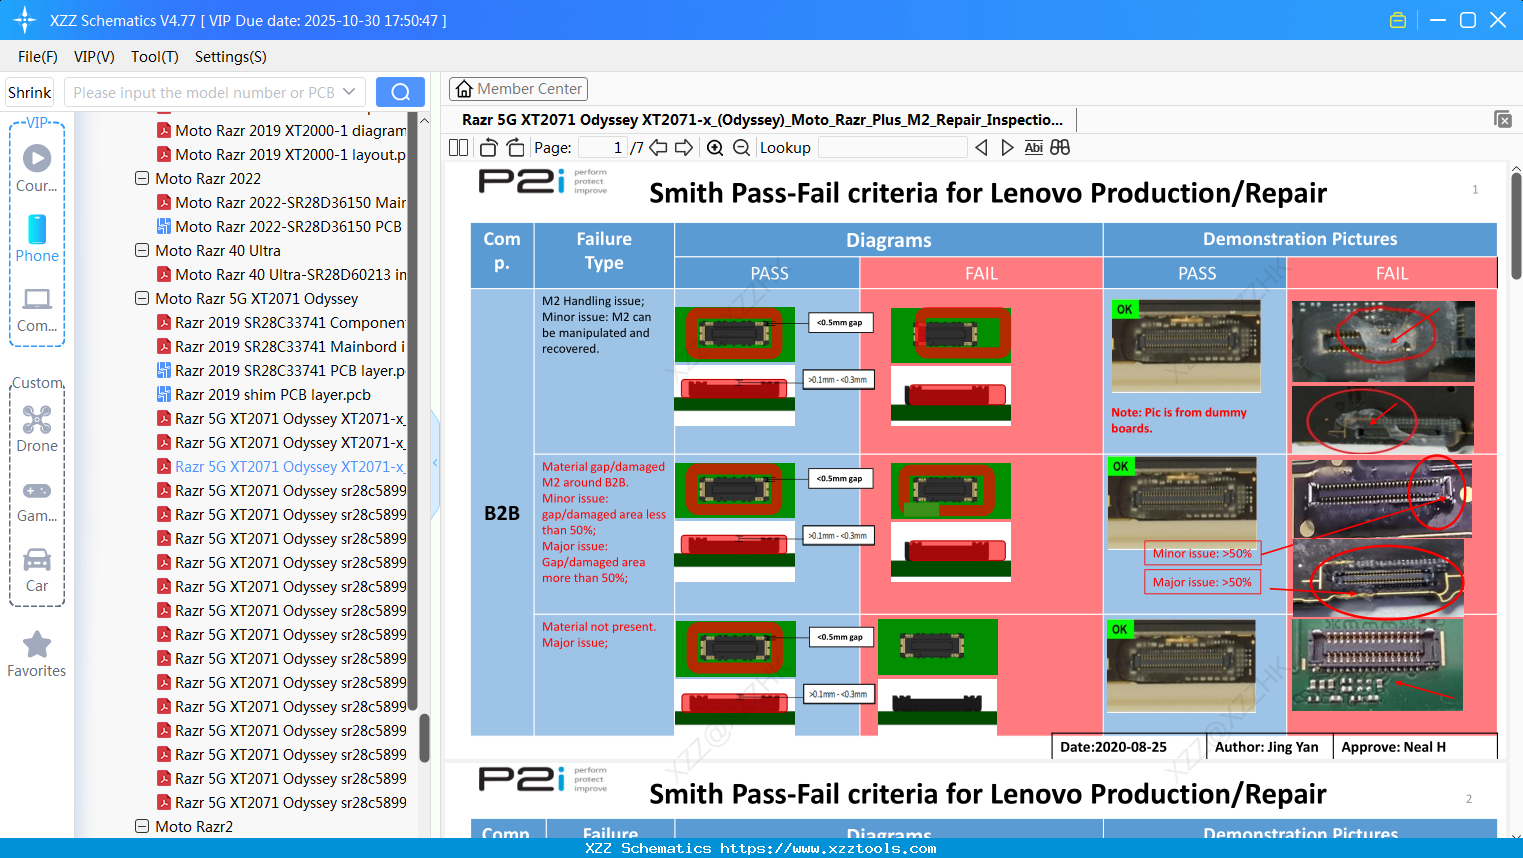Screen dimensions: 1523x858
Task: Open PDF icon of Moto Razr 2019 XT2000-1 diagram
Action: 164,130
